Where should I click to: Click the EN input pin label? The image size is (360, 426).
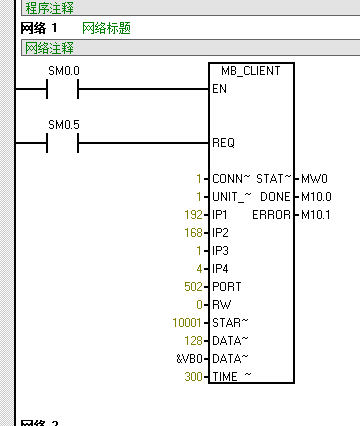click(220, 89)
